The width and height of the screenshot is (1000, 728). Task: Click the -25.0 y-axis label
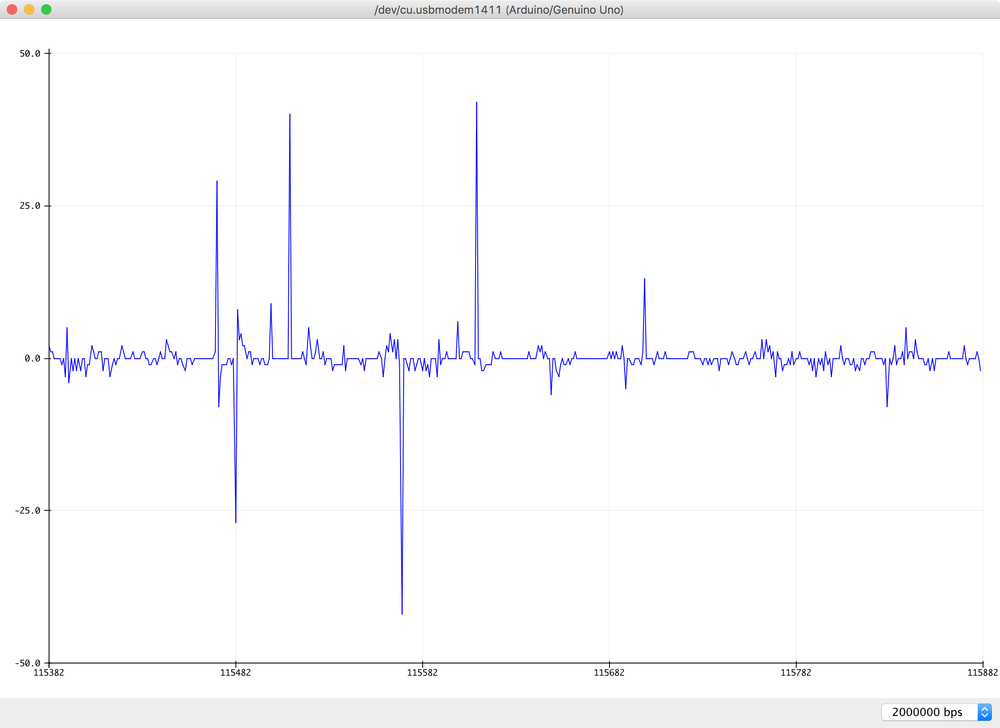[28, 510]
